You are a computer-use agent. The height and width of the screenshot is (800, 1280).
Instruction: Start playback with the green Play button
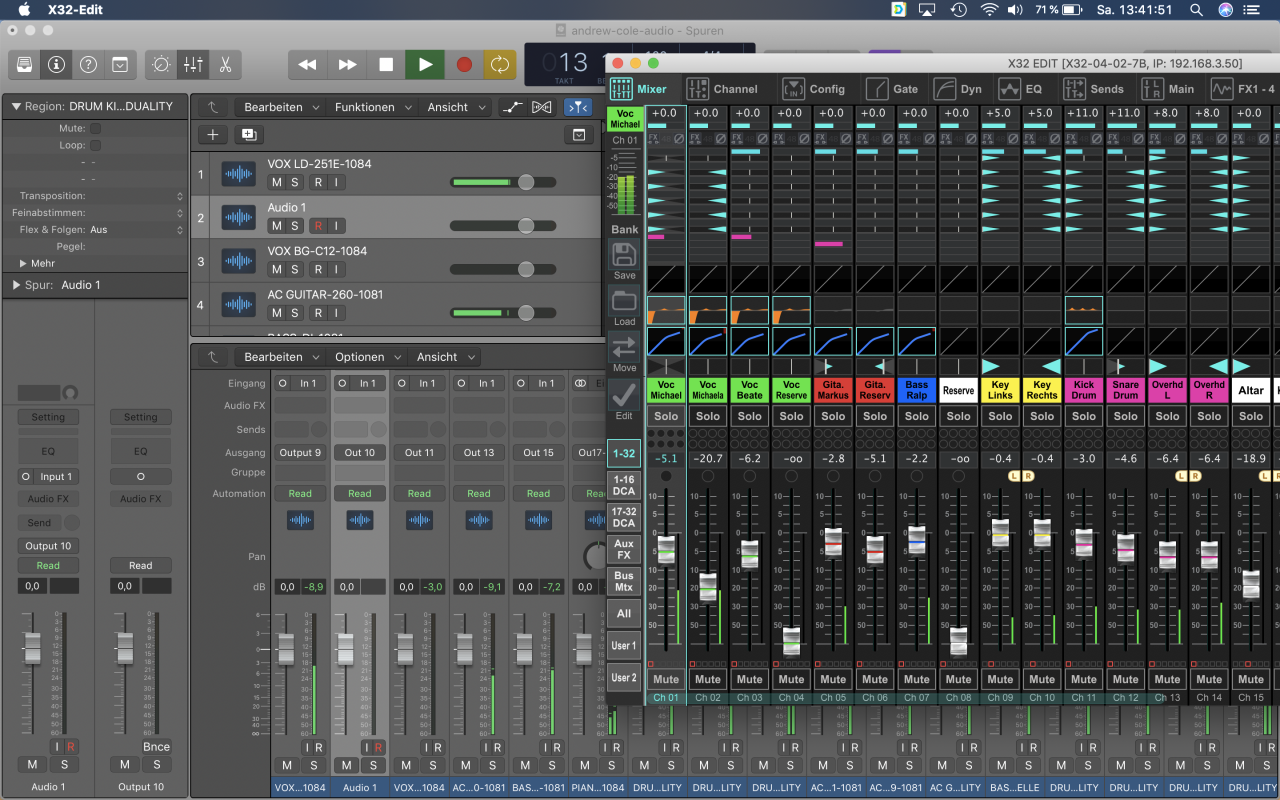coord(425,64)
